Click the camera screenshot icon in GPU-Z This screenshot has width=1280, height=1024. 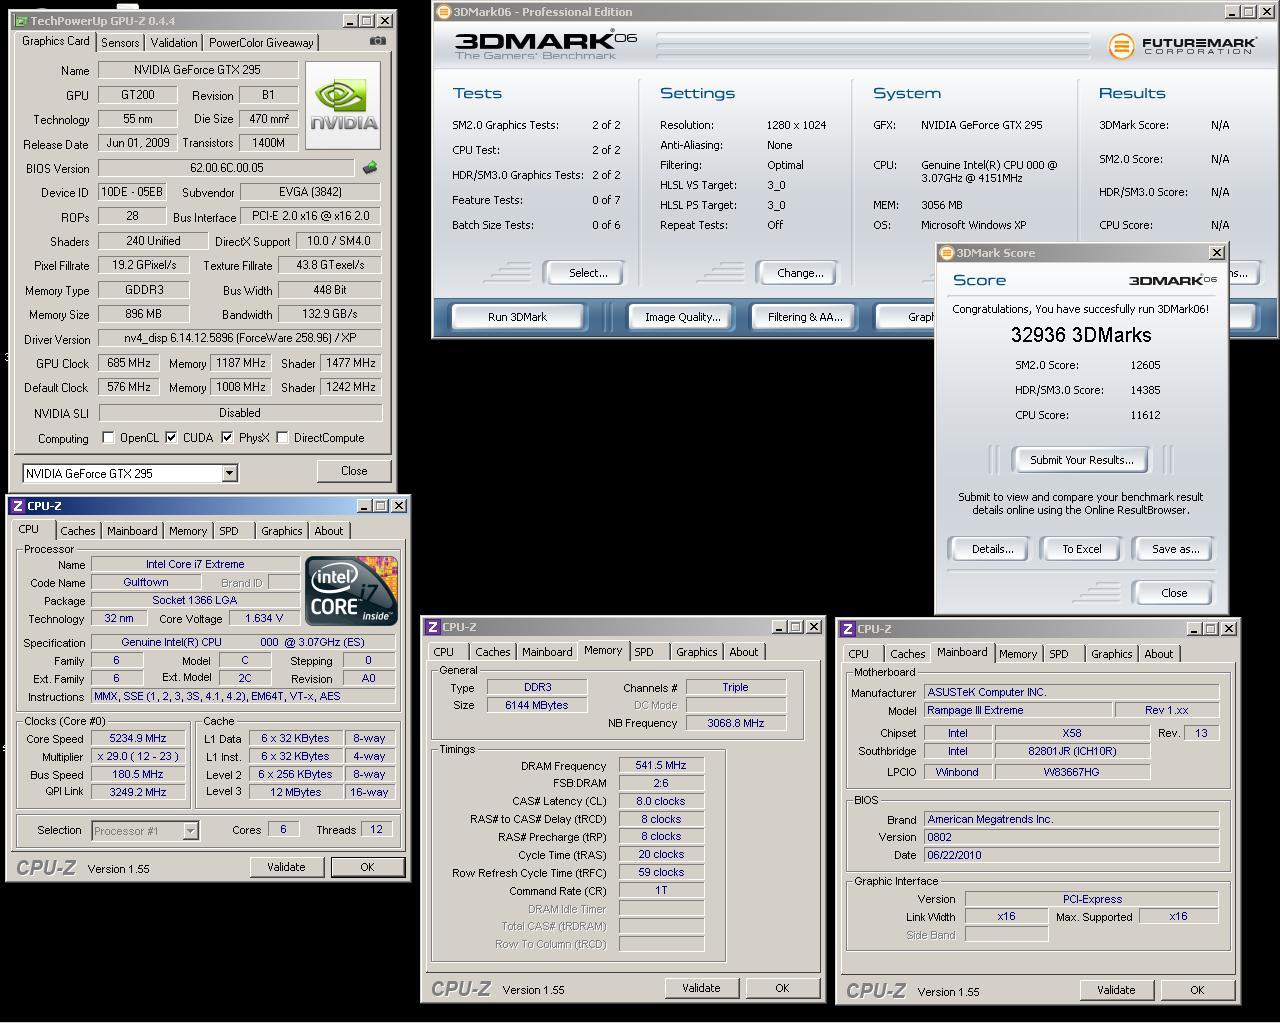click(x=377, y=41)
